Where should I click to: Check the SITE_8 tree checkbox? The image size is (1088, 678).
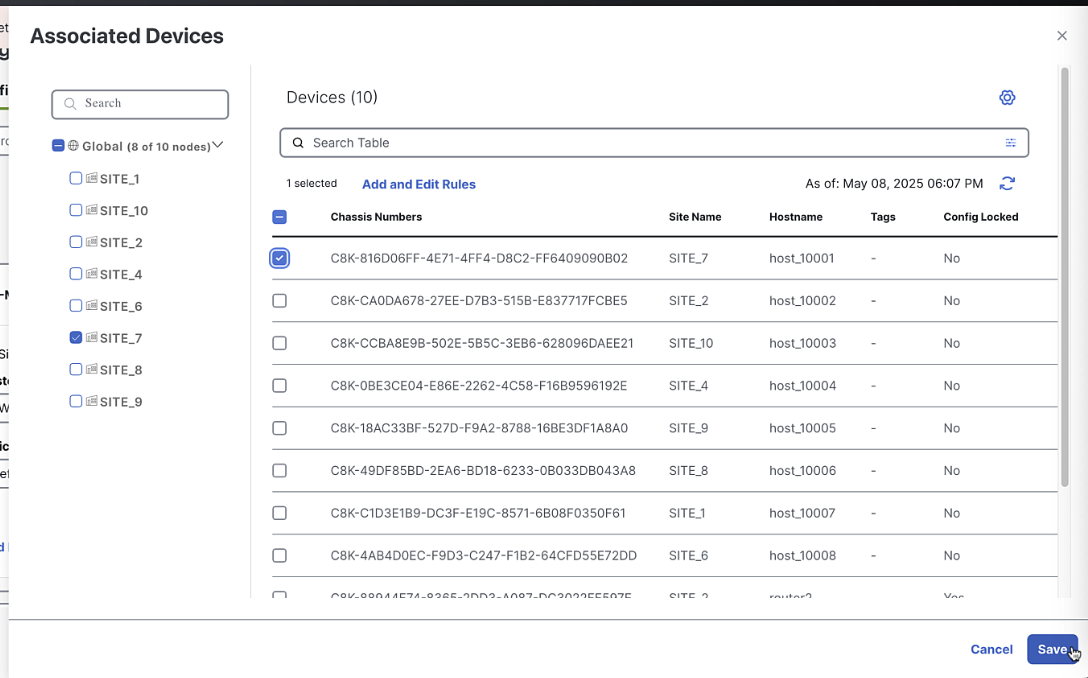[x=76, y=370]
